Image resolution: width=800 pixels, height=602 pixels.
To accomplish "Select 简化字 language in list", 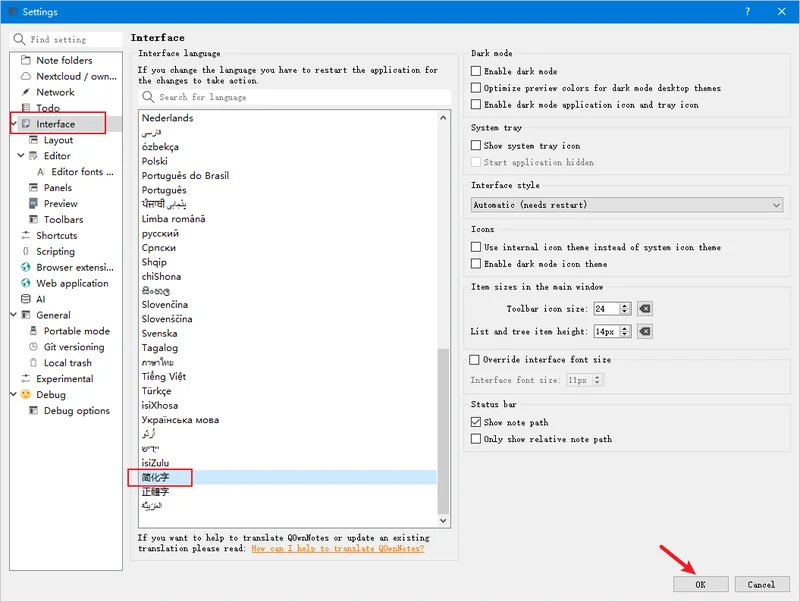I will click(x=287, y=478).
